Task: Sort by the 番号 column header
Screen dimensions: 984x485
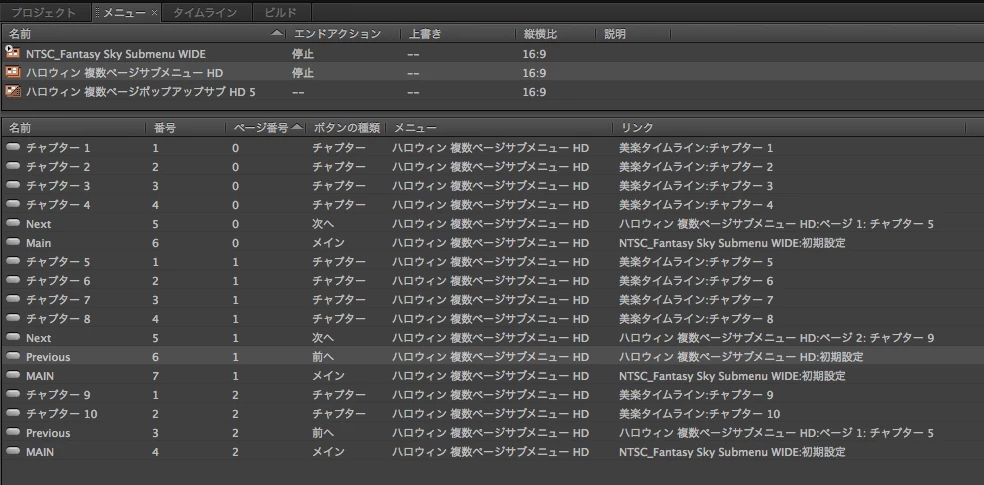Action: point(164,127)
